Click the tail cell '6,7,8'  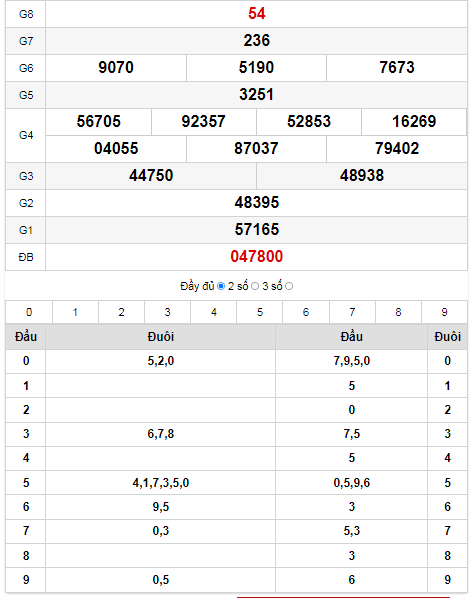click(x=161, y=434)
